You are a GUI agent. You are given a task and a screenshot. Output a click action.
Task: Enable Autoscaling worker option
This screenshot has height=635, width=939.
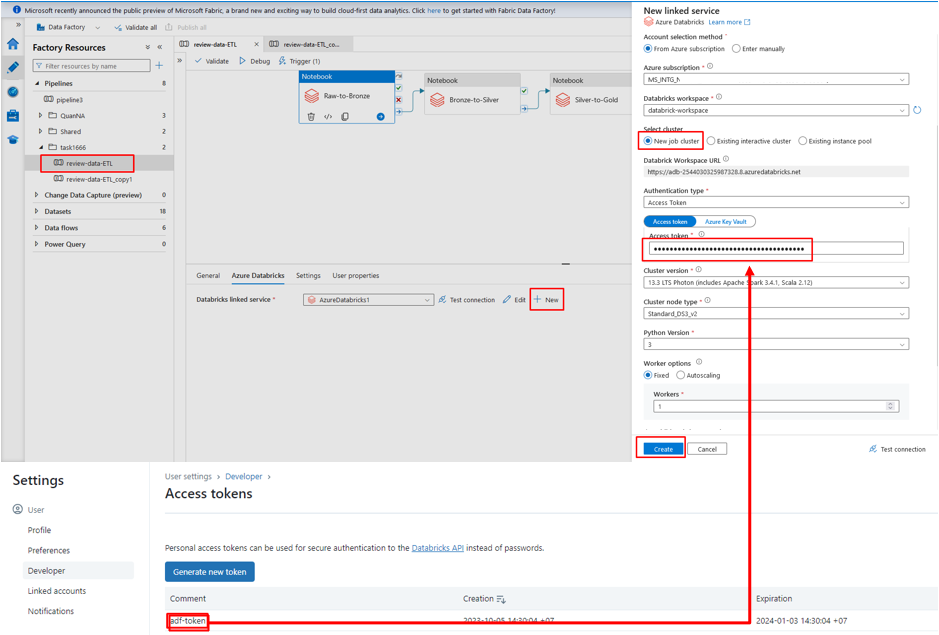[680, 375]
